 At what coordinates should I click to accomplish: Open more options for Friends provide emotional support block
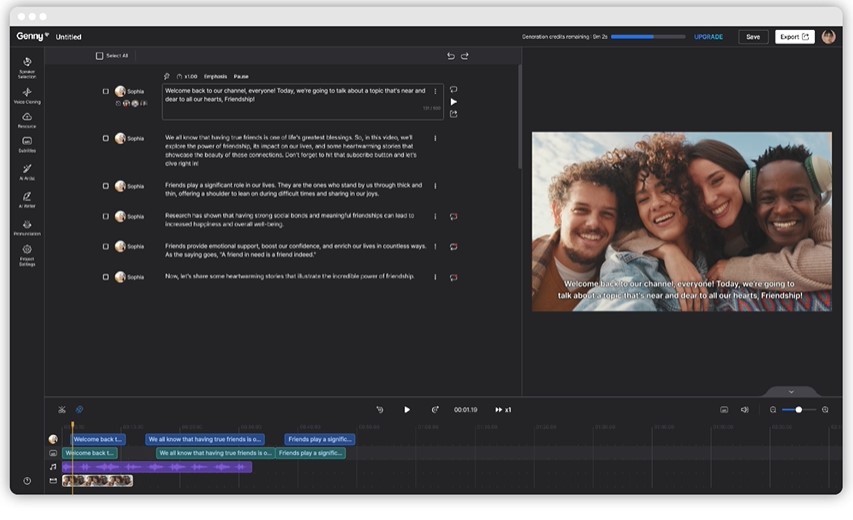tap(435, 246)
